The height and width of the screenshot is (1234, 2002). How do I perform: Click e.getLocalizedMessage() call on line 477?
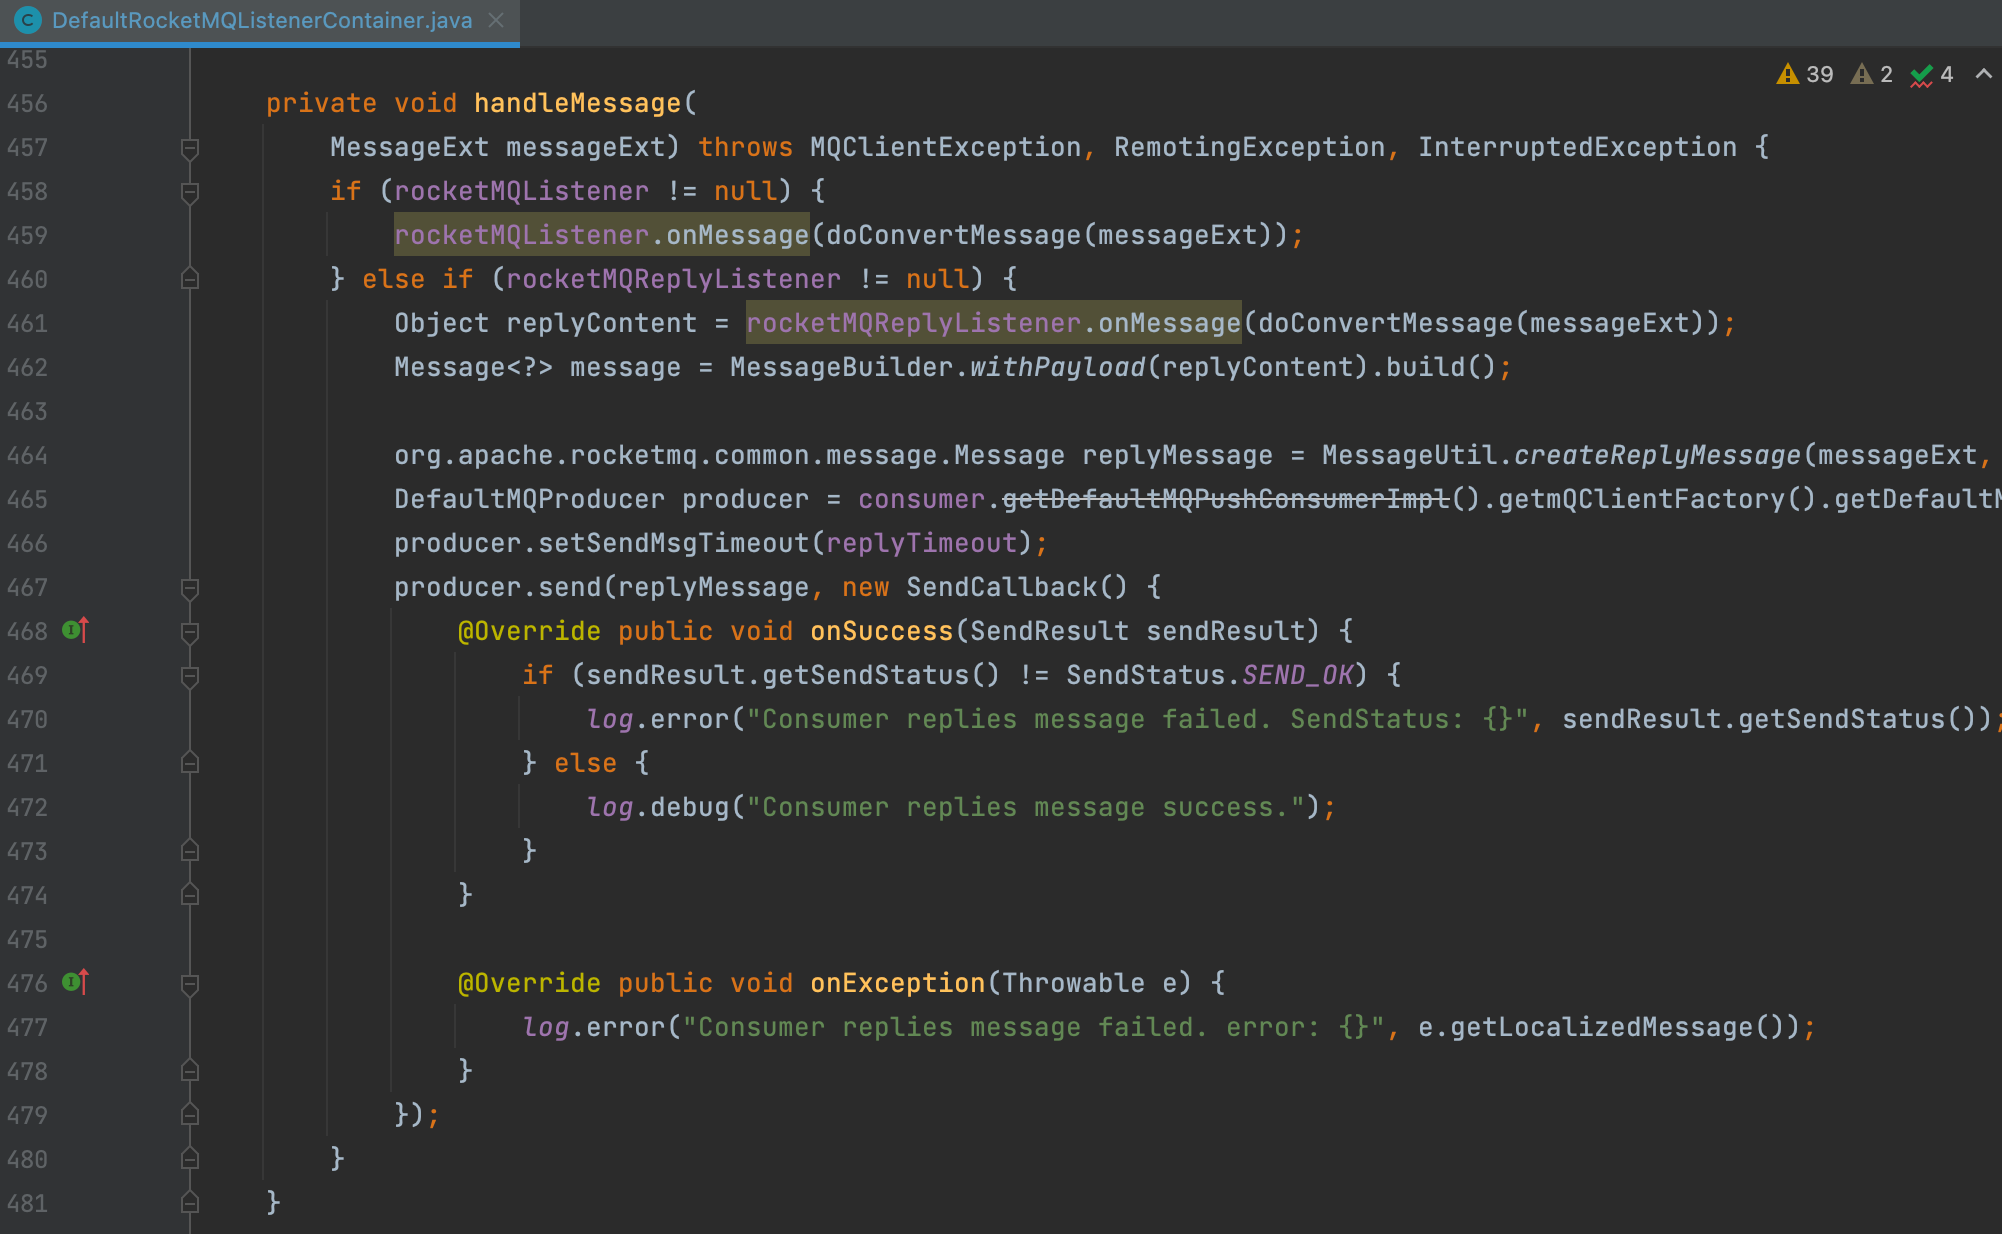[x=1601, y=1027]
